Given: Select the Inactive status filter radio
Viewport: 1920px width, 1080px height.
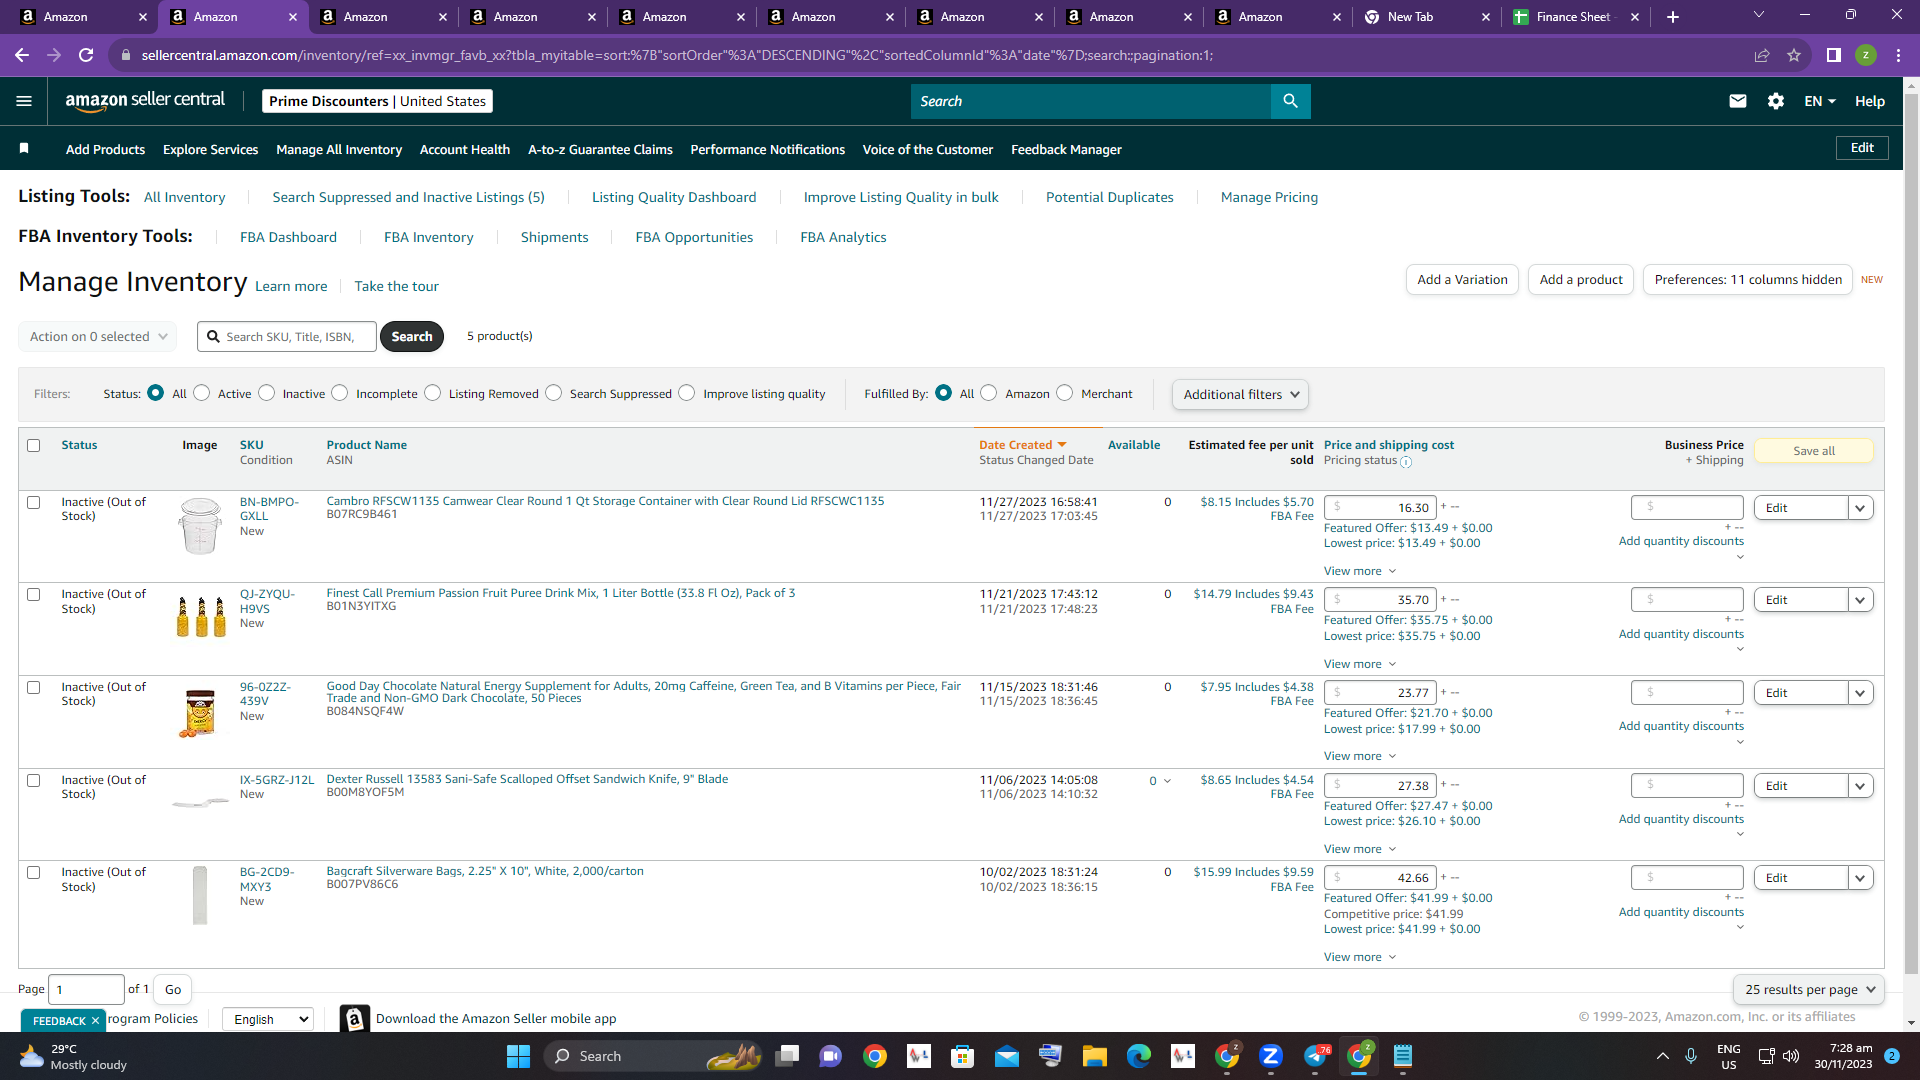Looking at the screenshot, I should coord(267,393).
